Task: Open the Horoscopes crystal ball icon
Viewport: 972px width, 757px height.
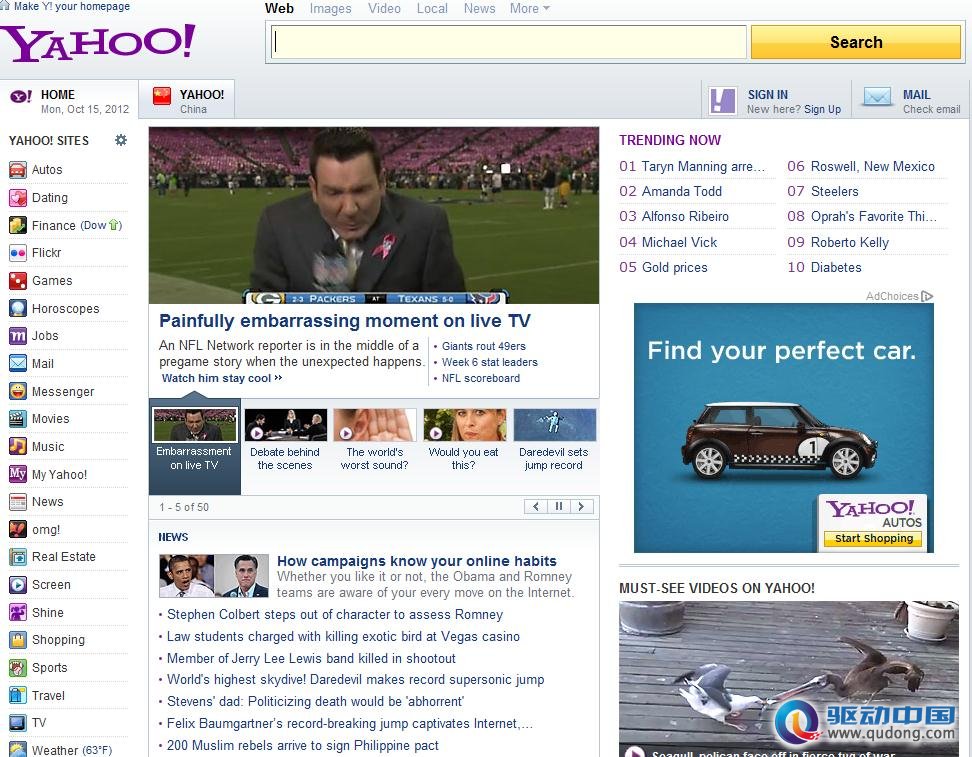Action: tap(17, 308)
